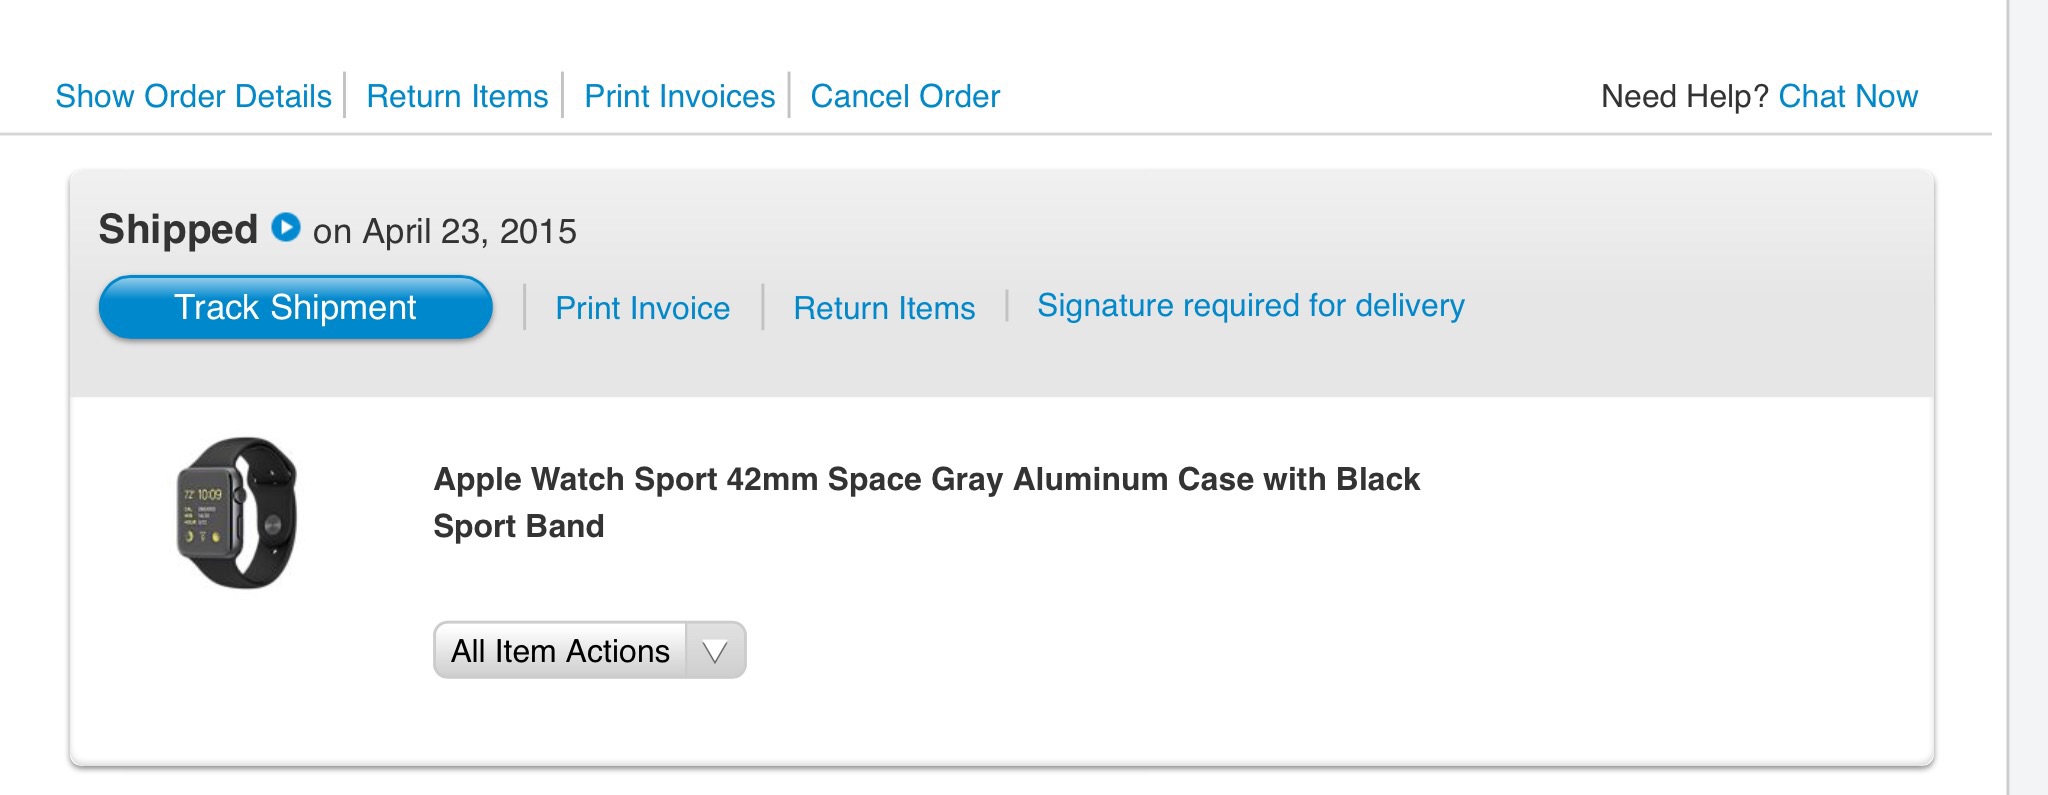2048x795 pixels.
Task: Click the Need Help? text
Action: click(x=1684, y=96)
